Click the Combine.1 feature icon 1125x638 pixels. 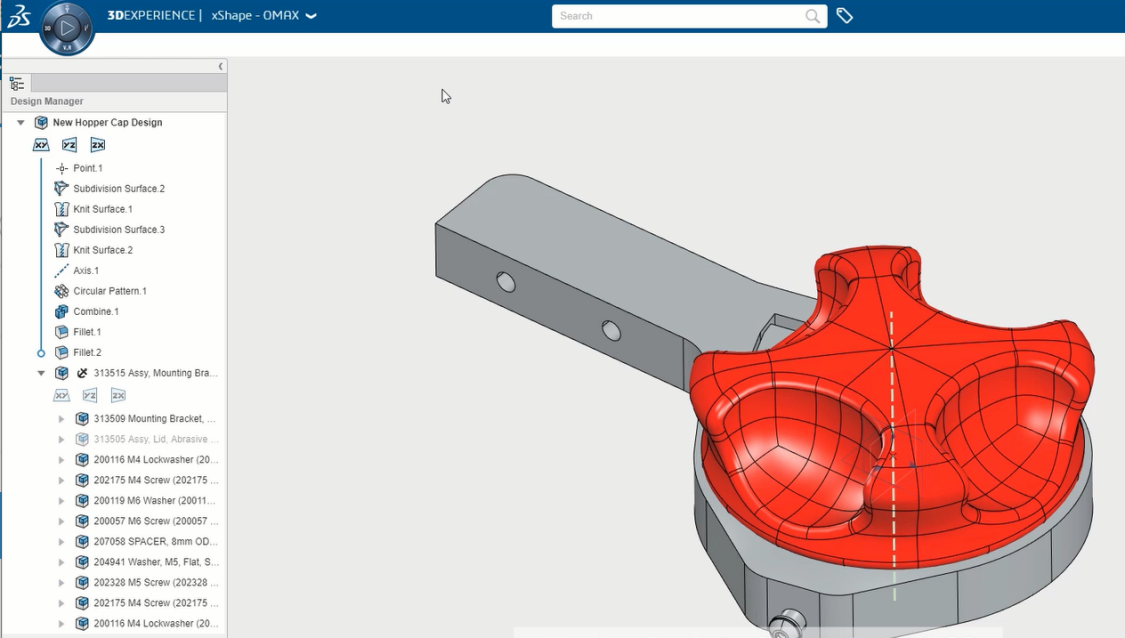coord(62,312)
